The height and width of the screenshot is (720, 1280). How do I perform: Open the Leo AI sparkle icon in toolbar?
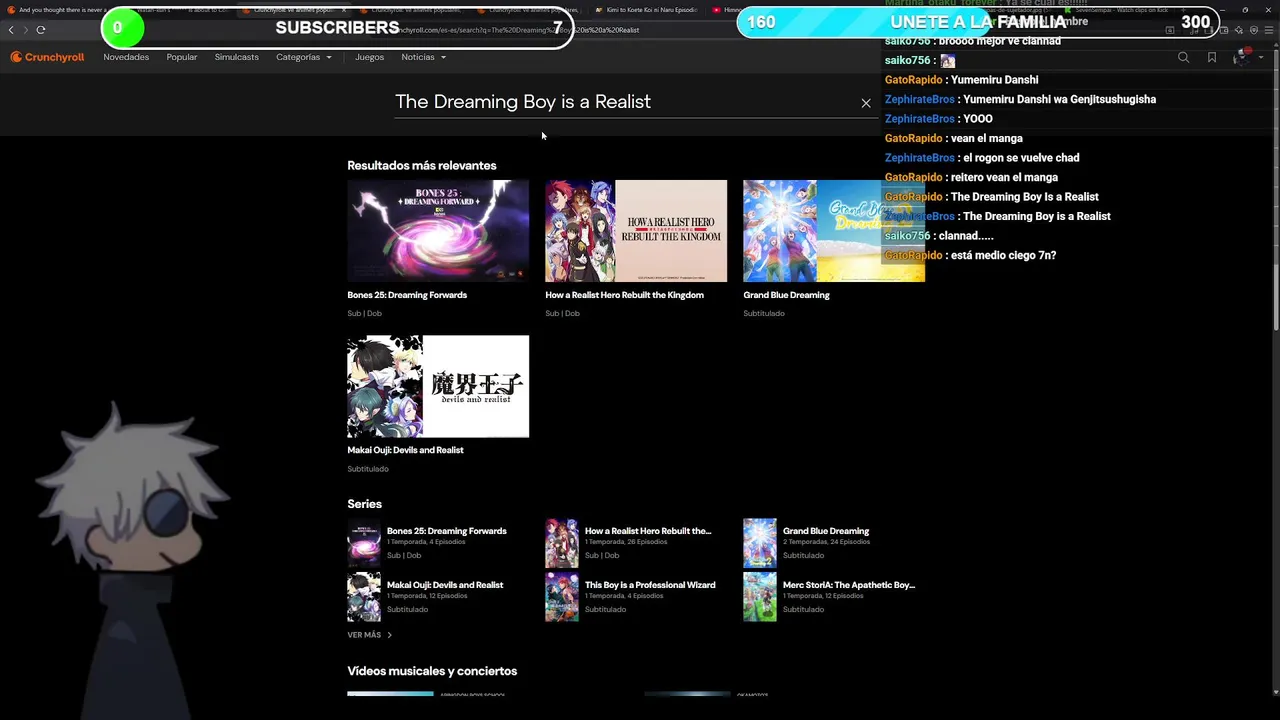pyautogui.click(x=1240, y=30)
